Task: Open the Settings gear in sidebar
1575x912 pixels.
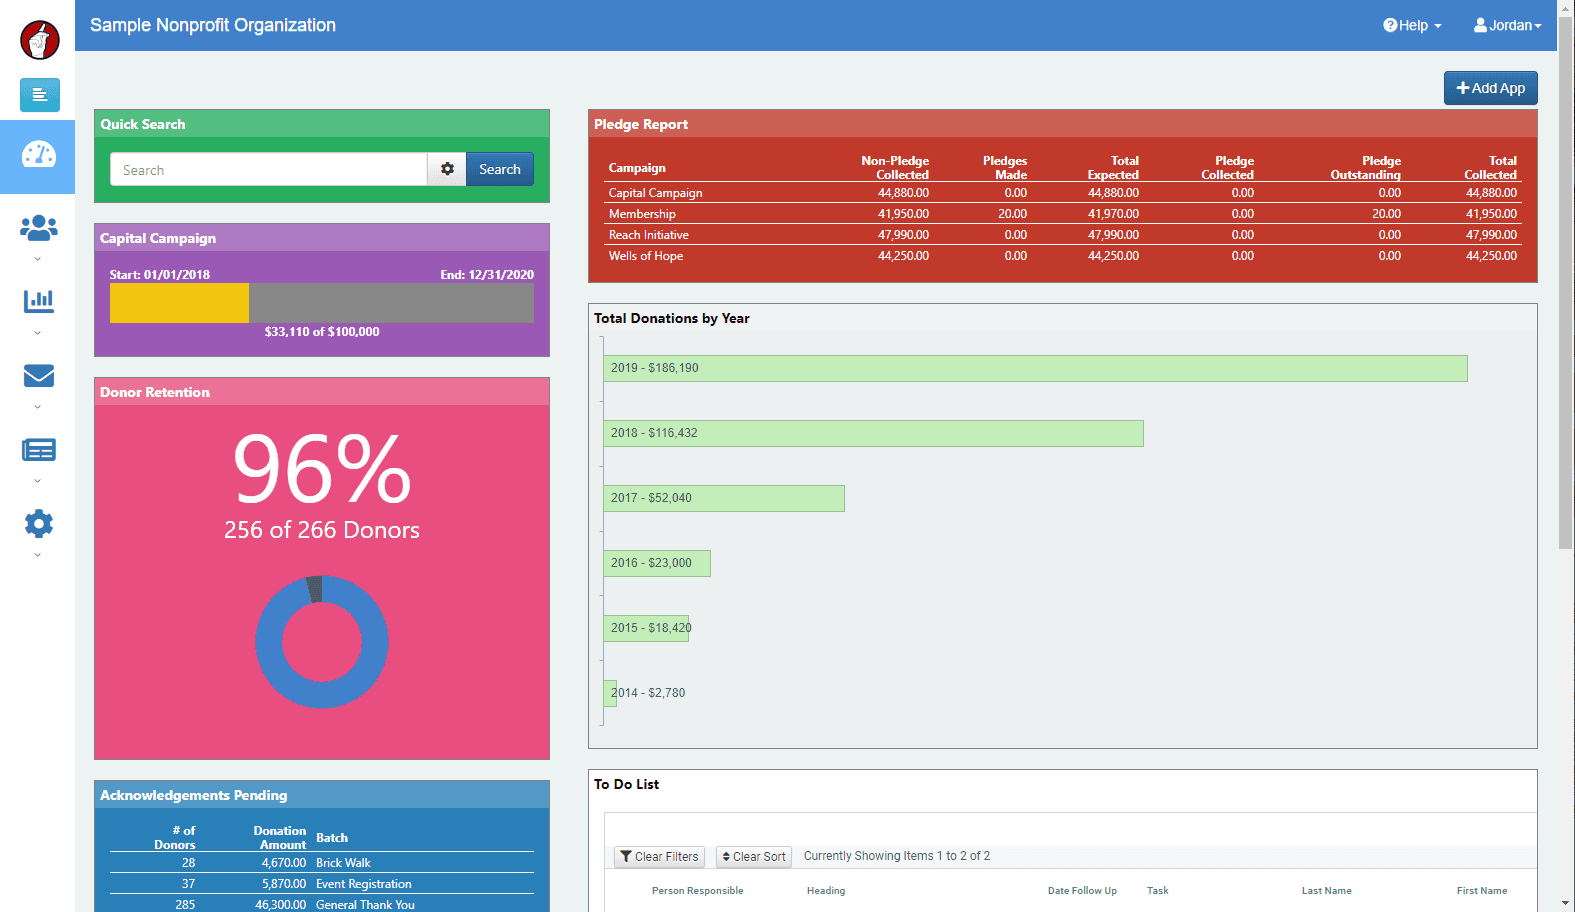Action: tap(38, 524)
